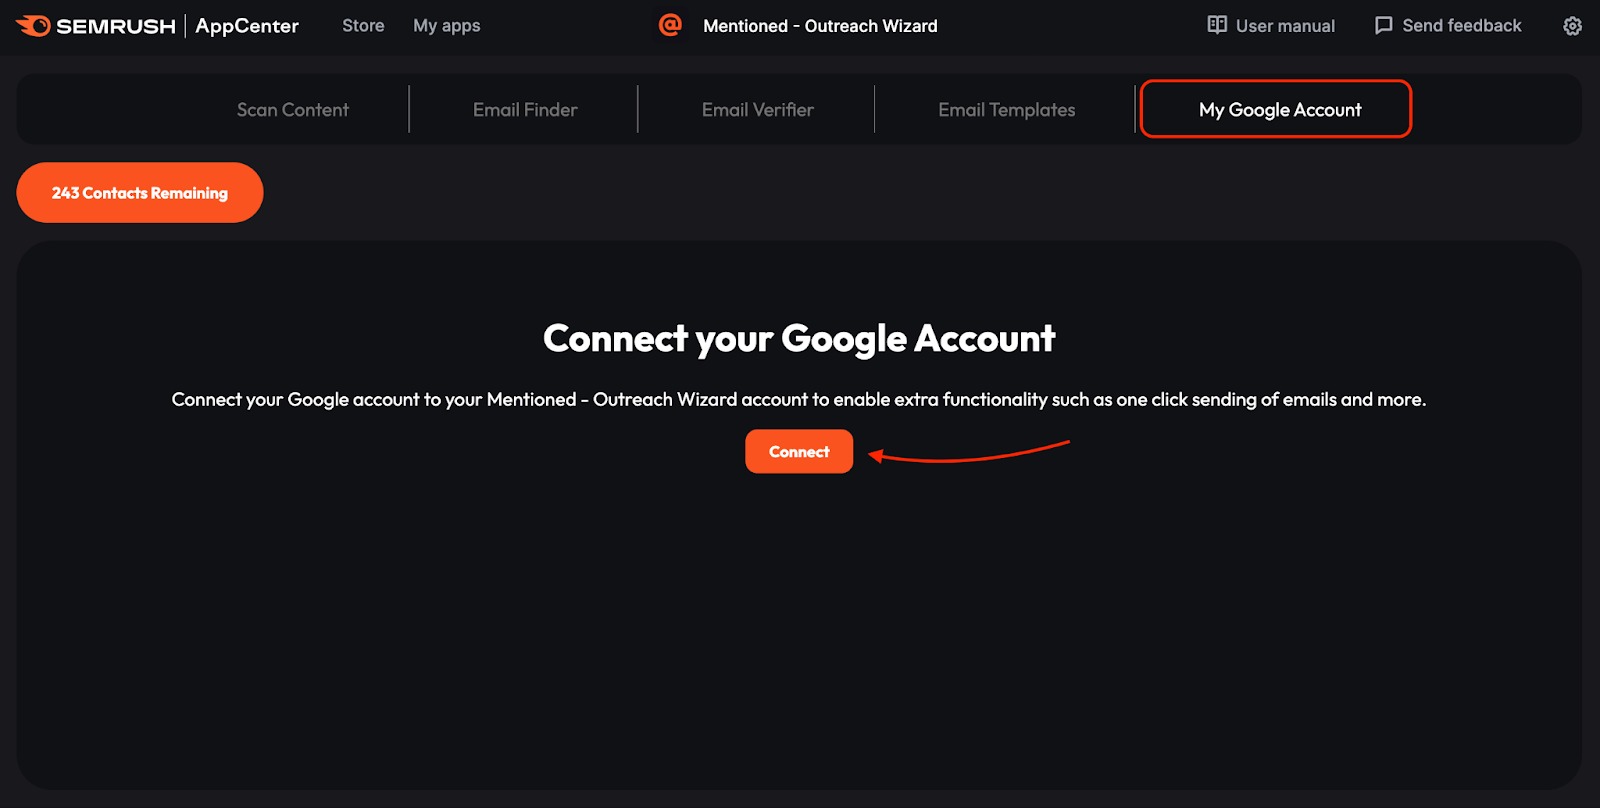Click the 243 Contacts Remaining badge
This screenshot has height=808, width=1600.
139,192
